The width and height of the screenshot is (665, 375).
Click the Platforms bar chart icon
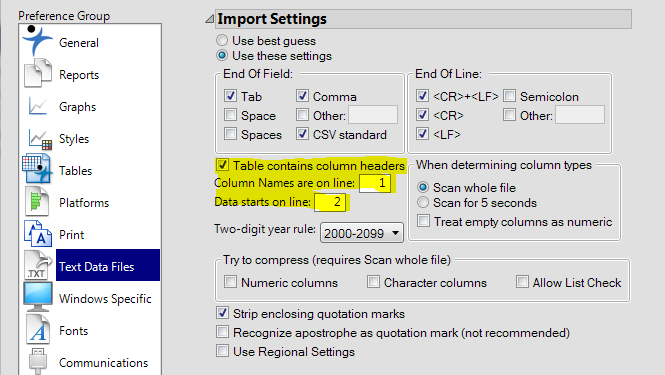[36, 201]
